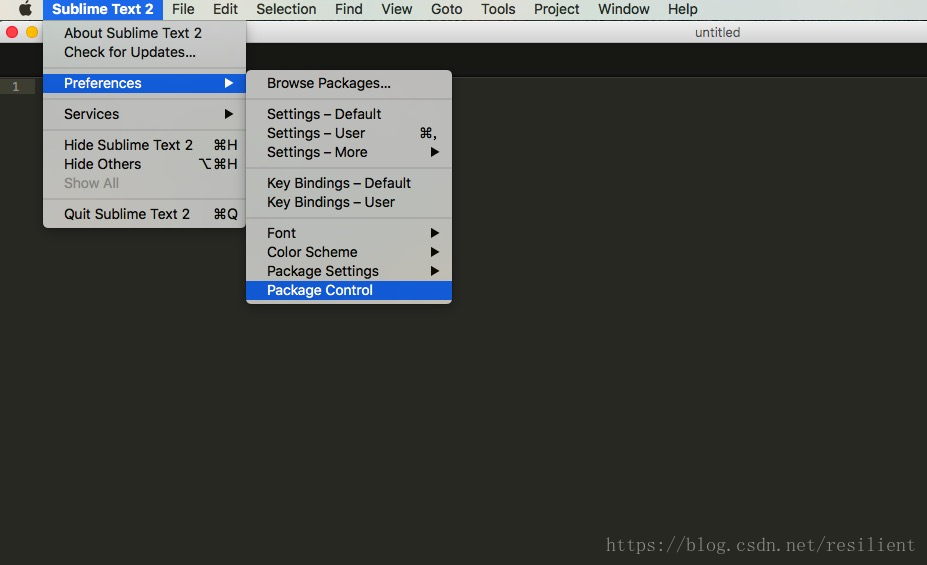Select Check for Updates...
This screenshot has width=927, height=565.
144,52
